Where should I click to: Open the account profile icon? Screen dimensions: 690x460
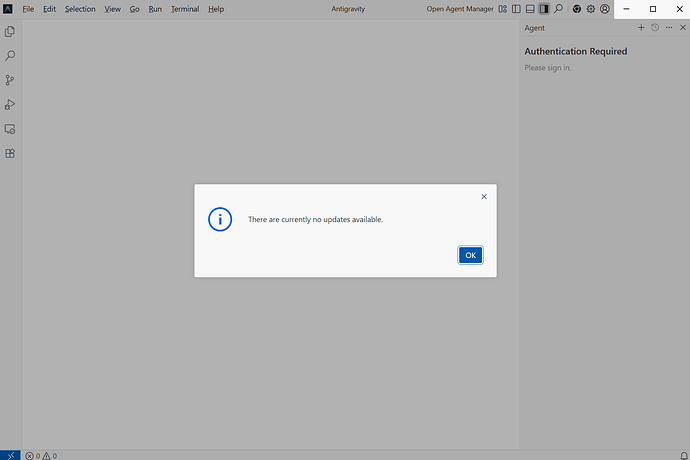coord(605,9)
